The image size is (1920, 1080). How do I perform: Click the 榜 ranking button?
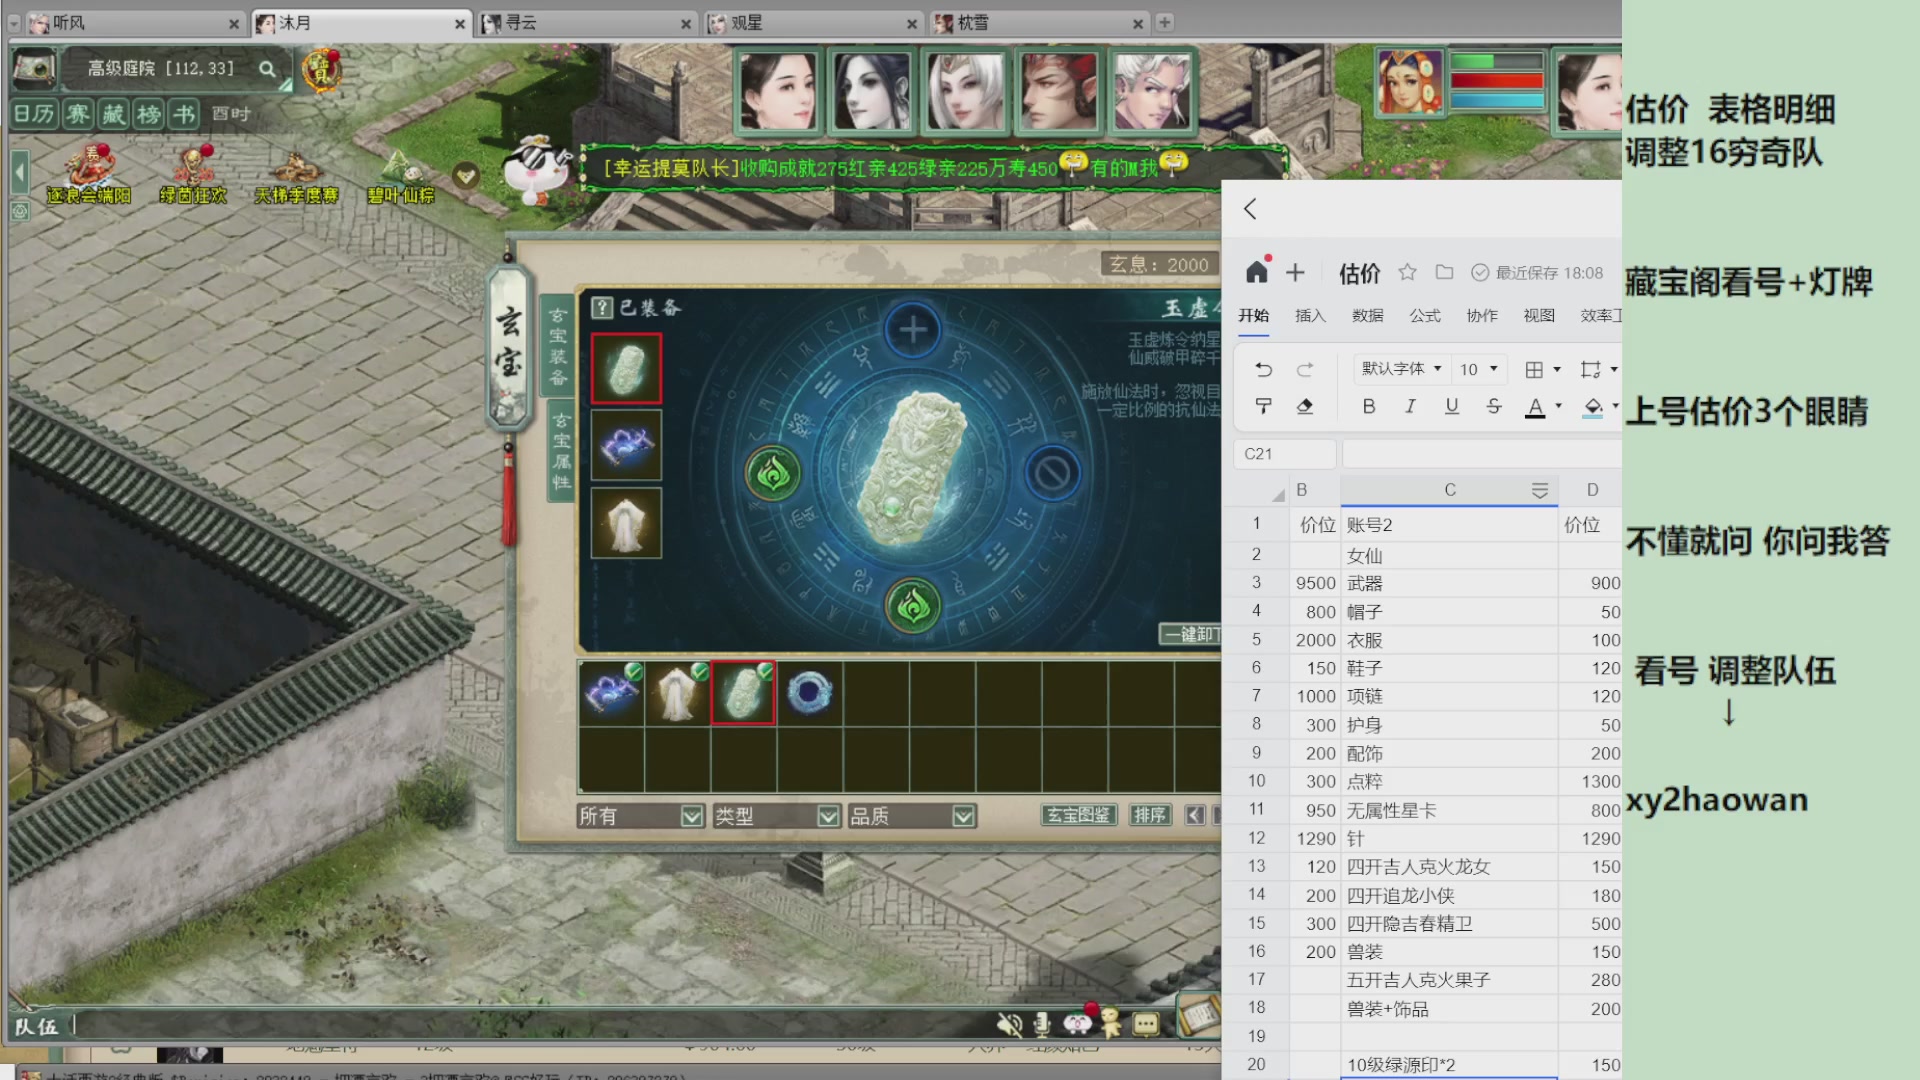[x=148, y=113]
